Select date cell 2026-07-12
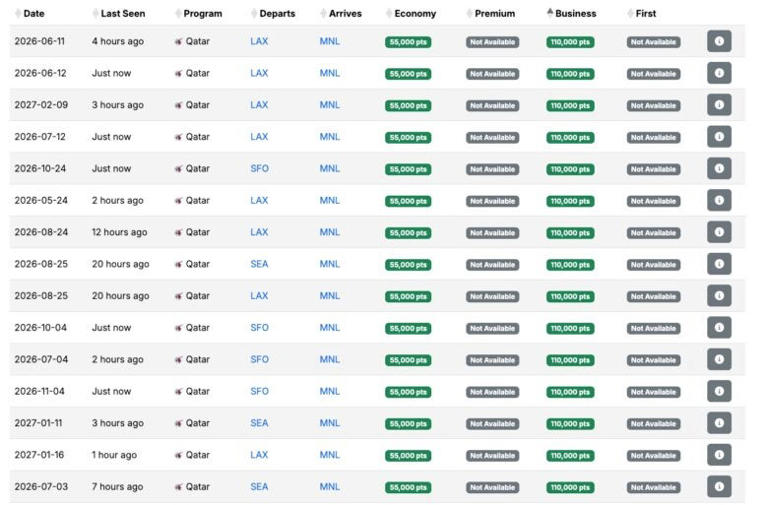 (x=40, y=137)
